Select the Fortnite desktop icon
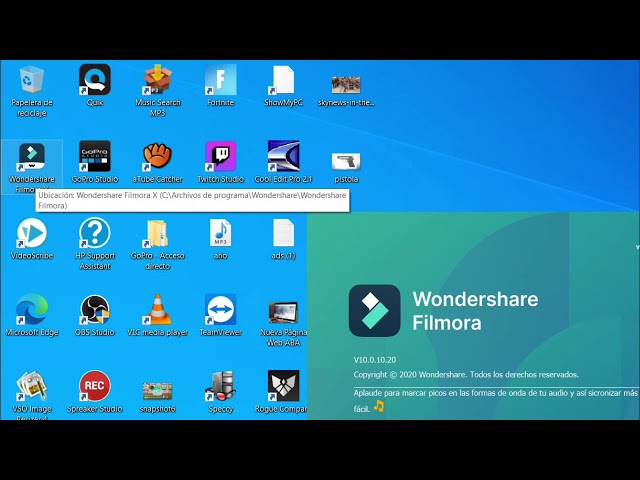Viewport: 640px width, 480px height. [220, 85]
